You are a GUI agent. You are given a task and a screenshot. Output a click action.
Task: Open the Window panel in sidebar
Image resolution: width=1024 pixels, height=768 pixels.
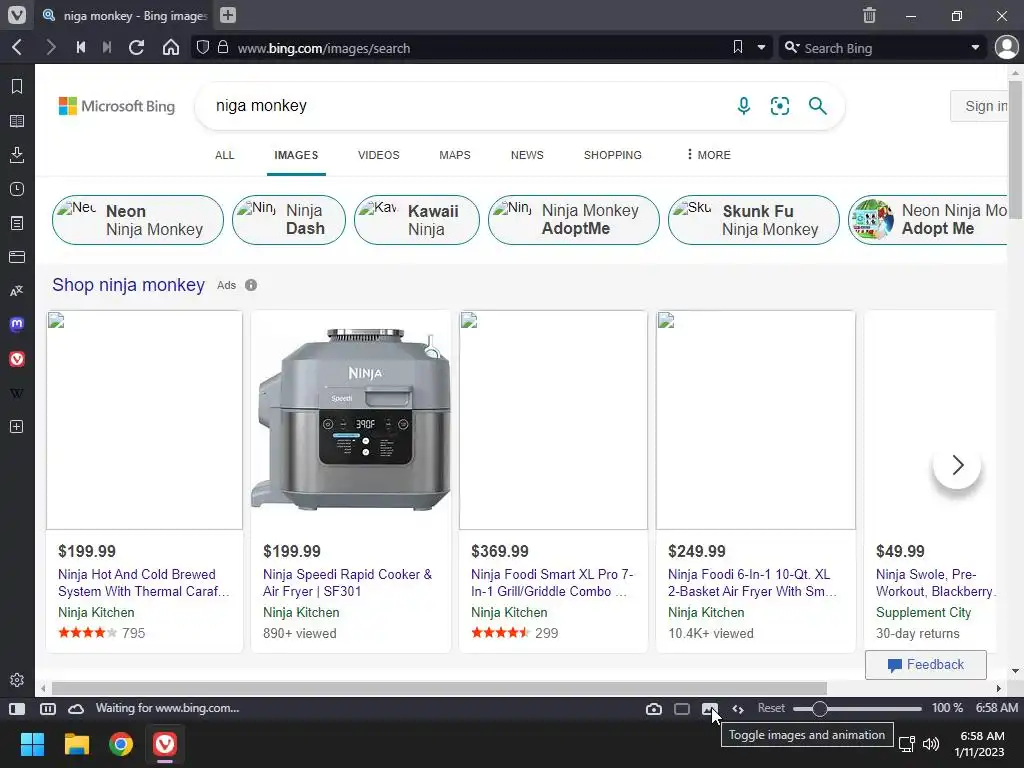coord(17,257)
